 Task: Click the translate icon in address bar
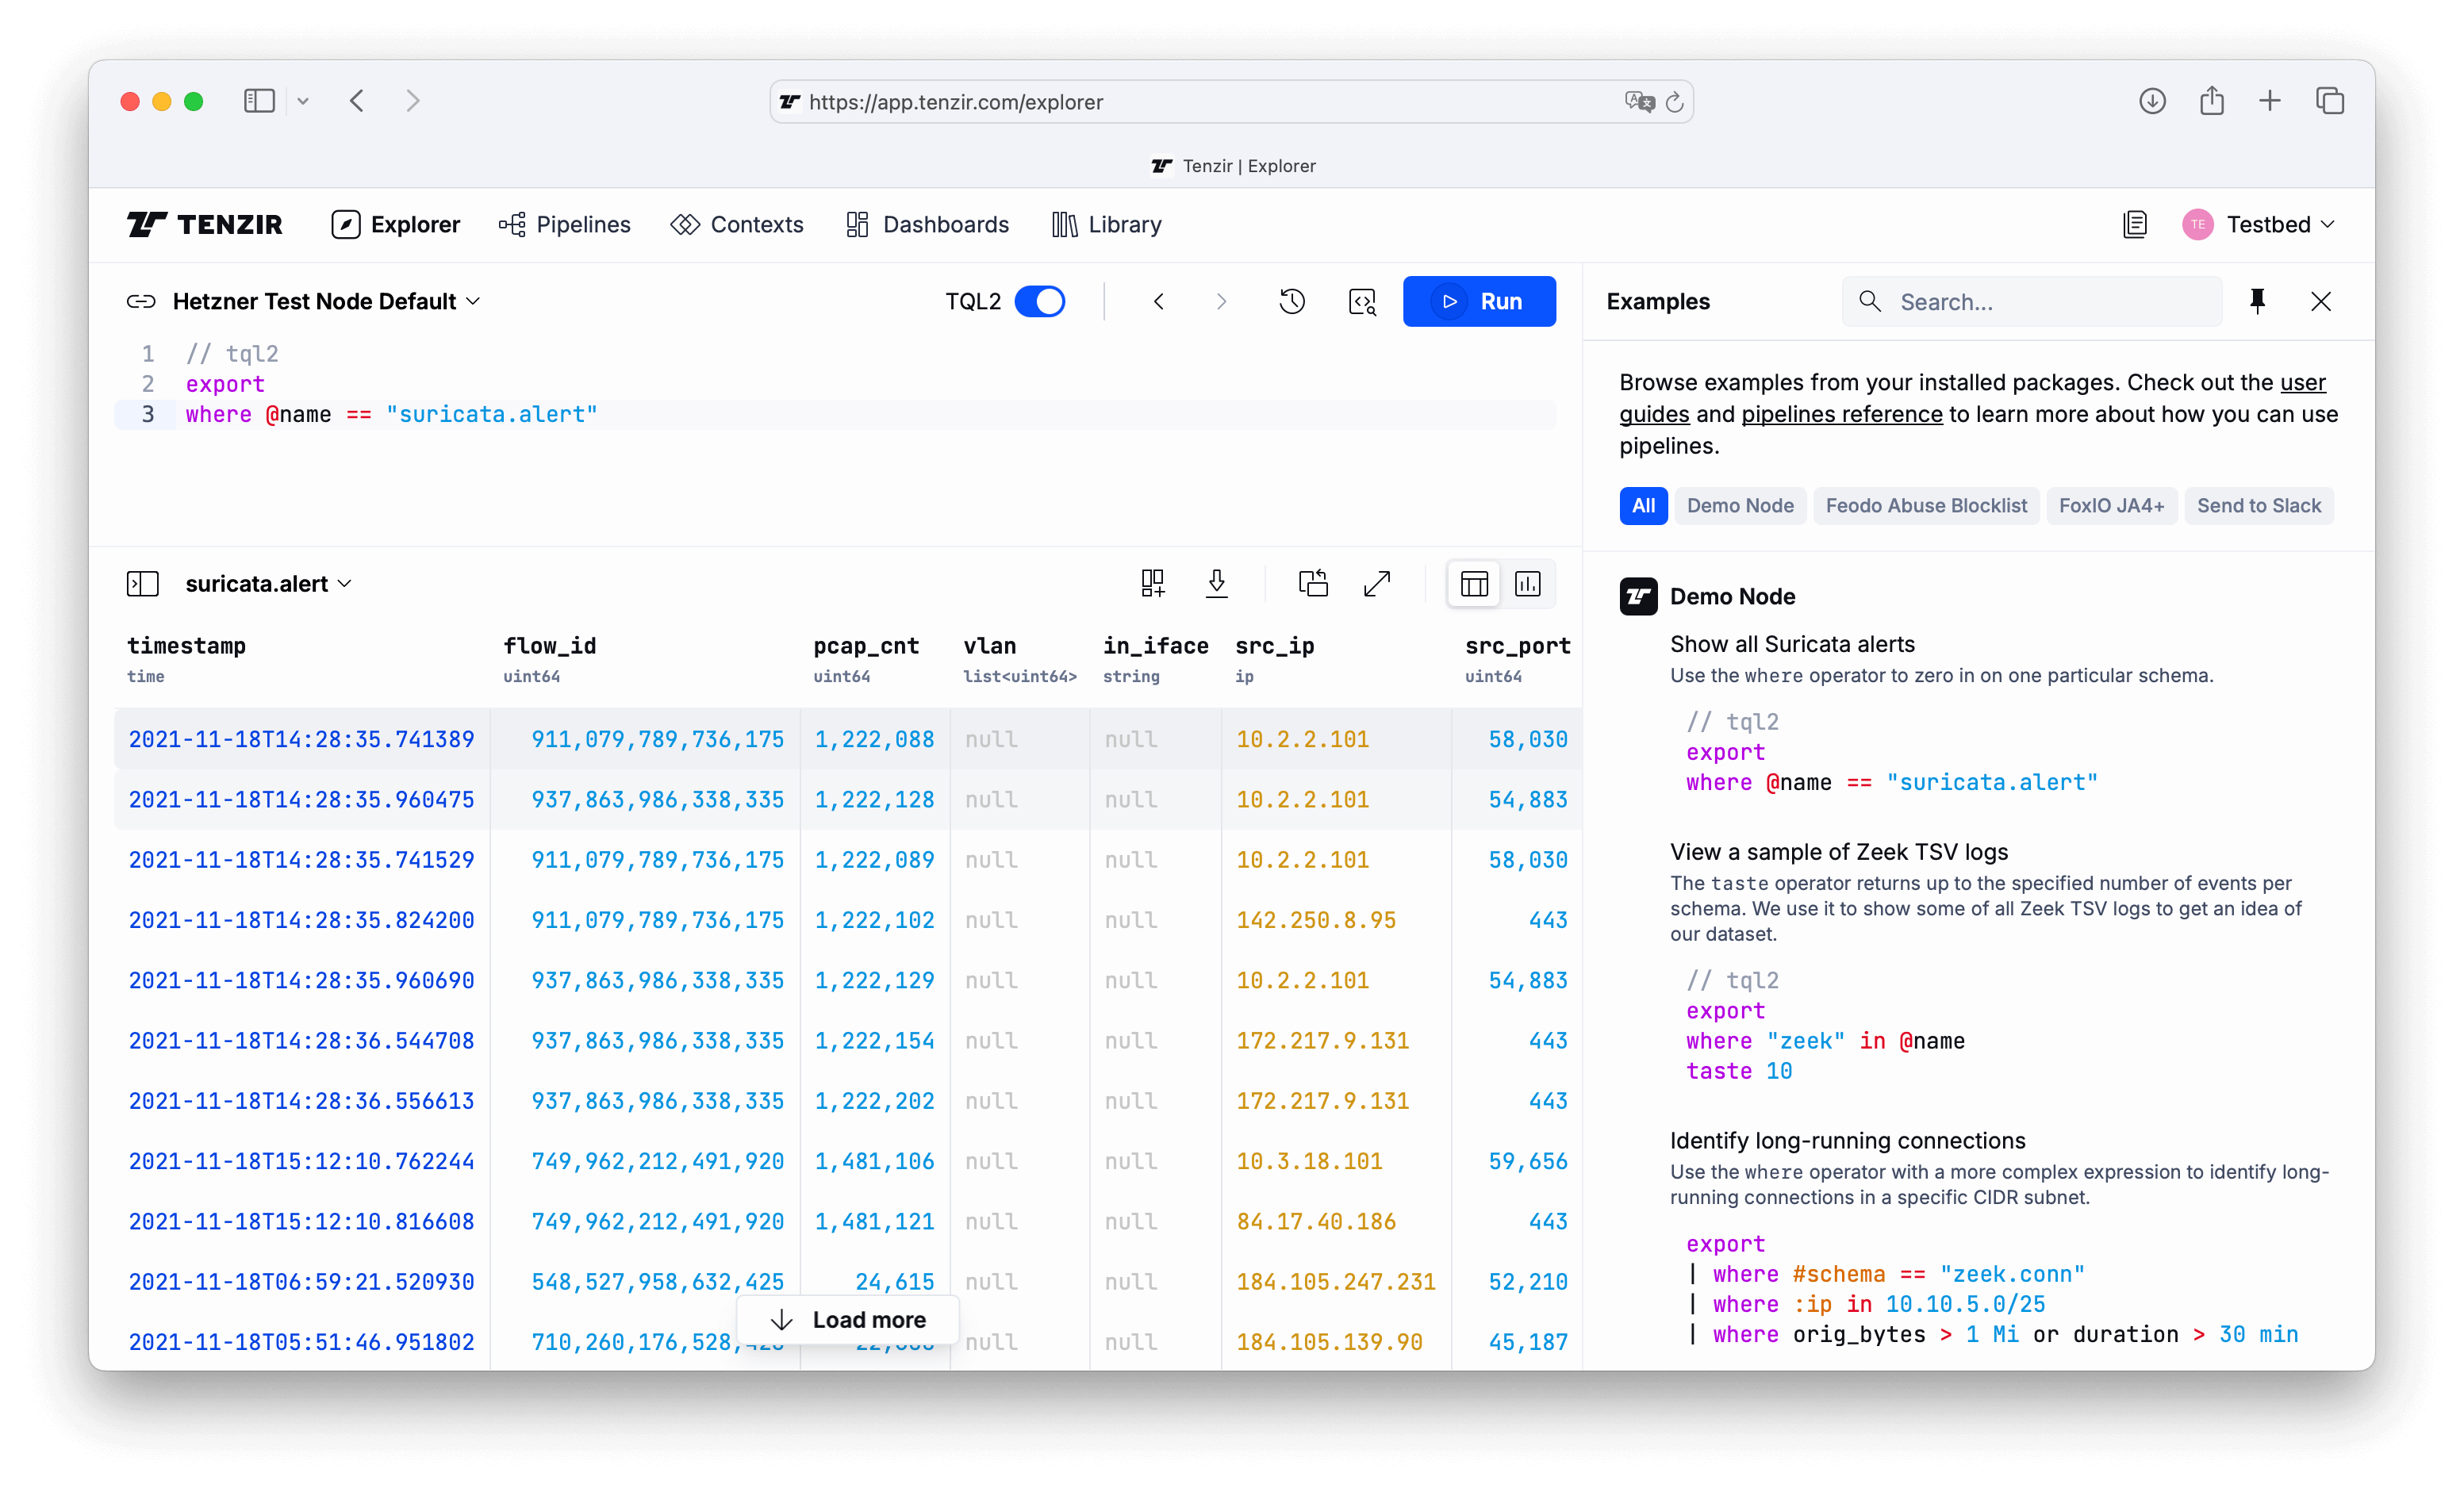1639,102
